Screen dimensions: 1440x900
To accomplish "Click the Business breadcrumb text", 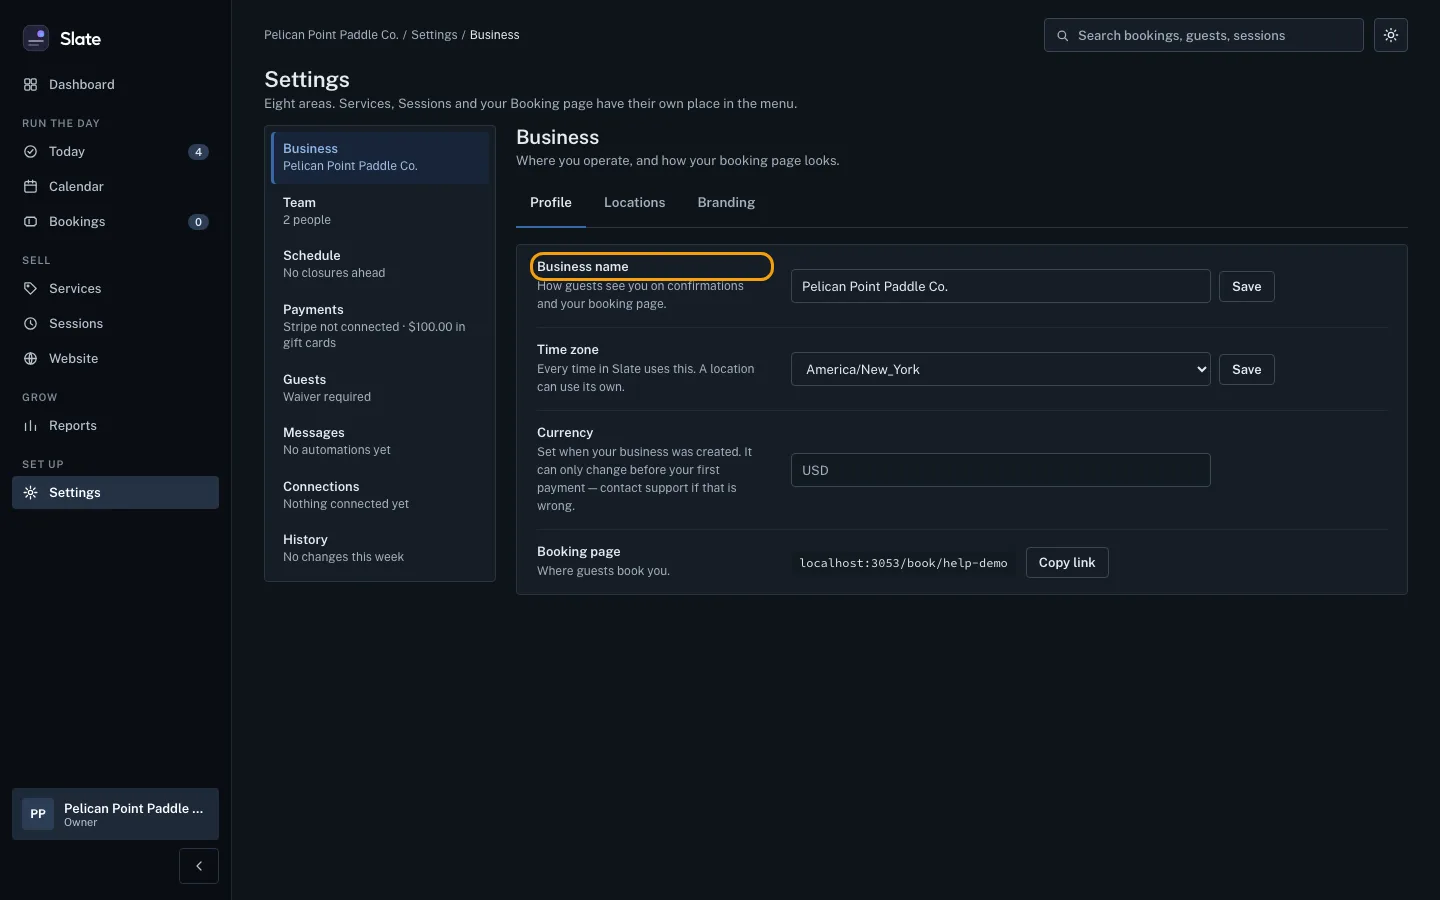I will (x=494, y=35).
